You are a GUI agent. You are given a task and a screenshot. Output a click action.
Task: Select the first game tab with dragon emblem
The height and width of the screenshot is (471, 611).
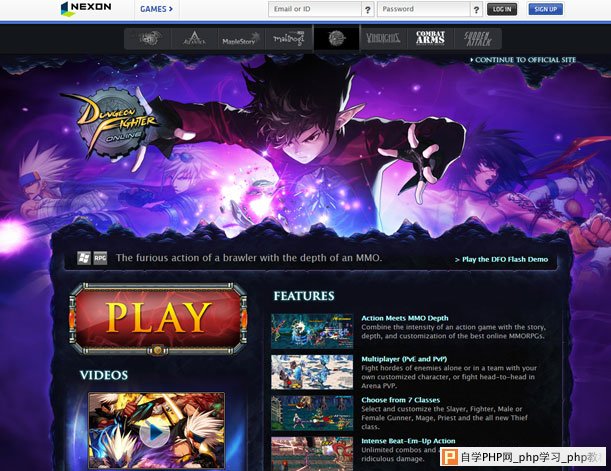(x=148, y=38)
